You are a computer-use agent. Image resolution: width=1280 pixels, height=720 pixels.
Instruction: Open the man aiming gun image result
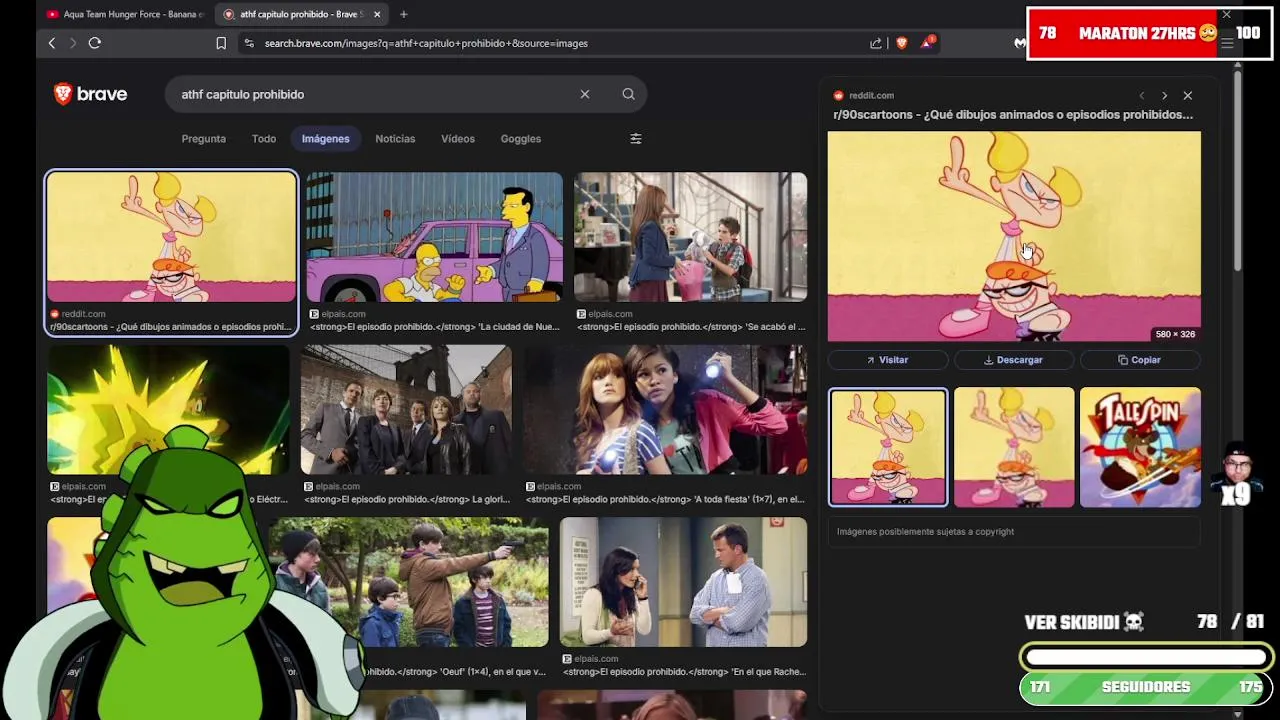pos(408,582)
